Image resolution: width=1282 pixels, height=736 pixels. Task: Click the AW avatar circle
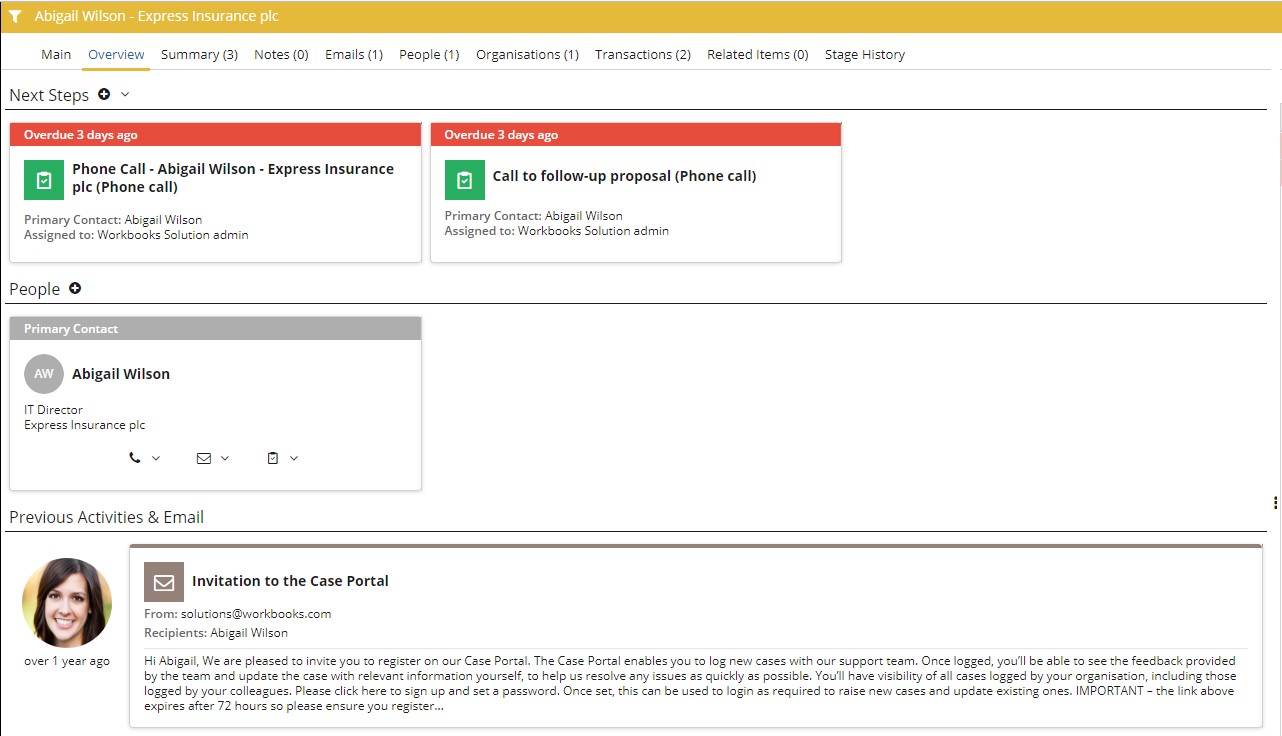[44, 374]
